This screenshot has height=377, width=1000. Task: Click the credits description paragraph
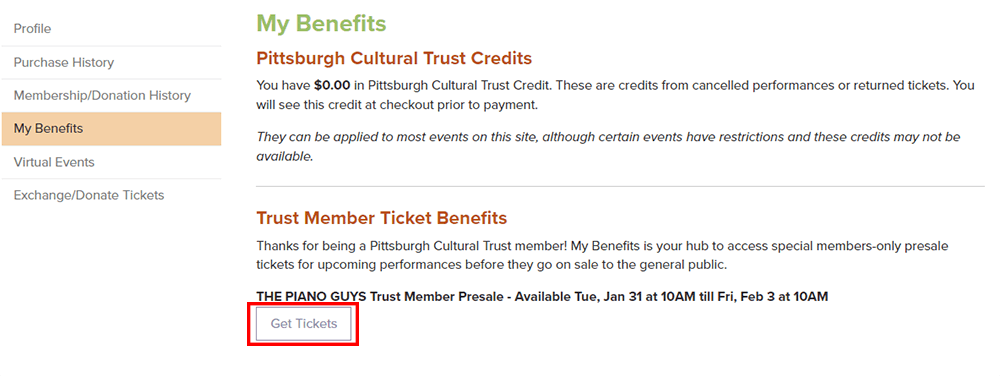(x=615, y=95)
